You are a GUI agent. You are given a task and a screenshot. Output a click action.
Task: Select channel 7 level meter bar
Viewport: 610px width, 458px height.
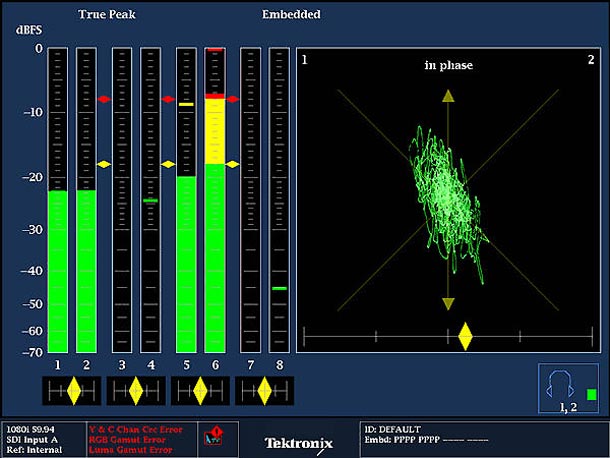click(x=251, y=200)
